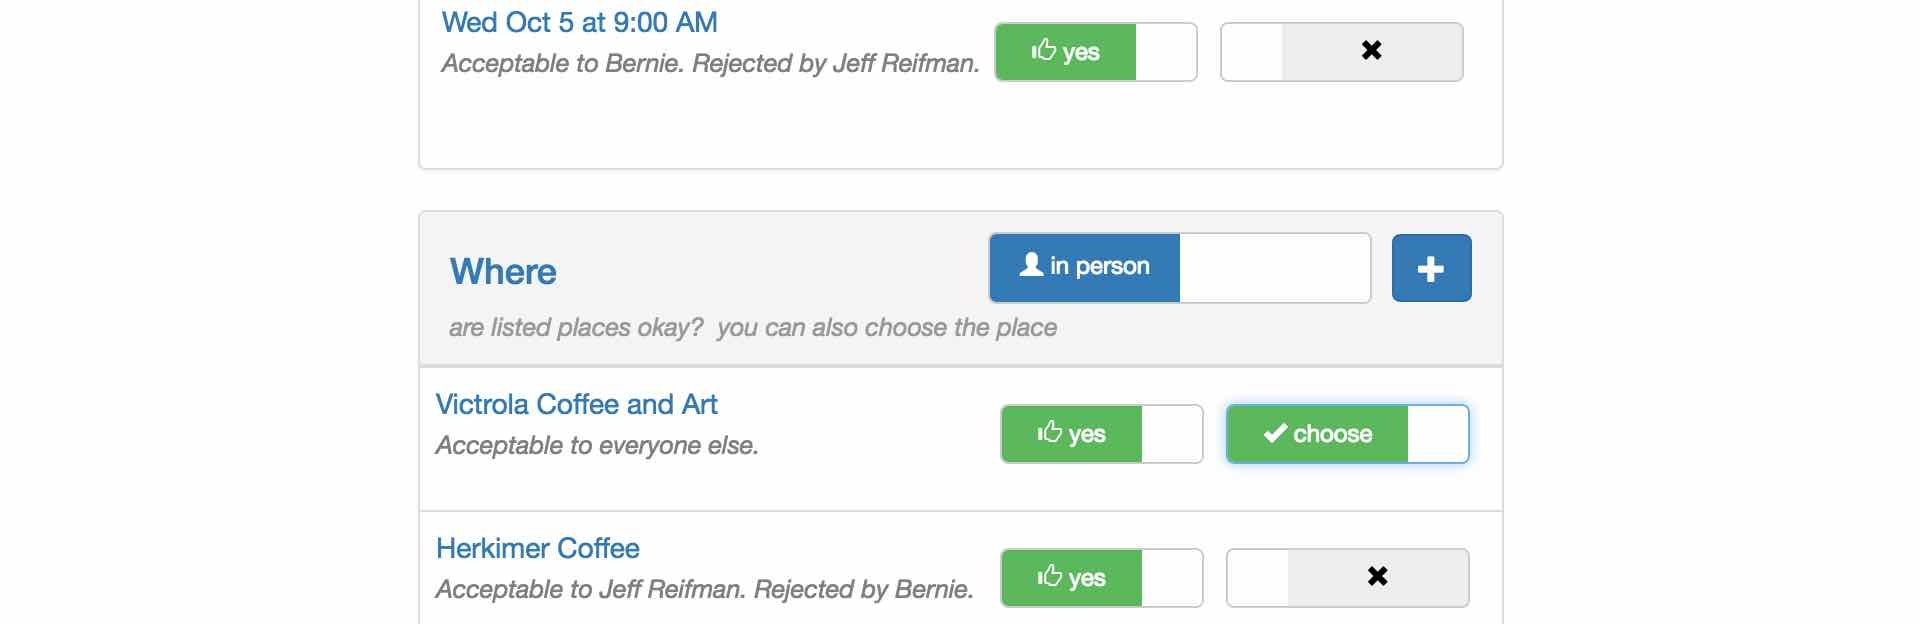Open the Herkimer Coffee link
Viewport: 1920px width, 624px height.
(538, 548)
